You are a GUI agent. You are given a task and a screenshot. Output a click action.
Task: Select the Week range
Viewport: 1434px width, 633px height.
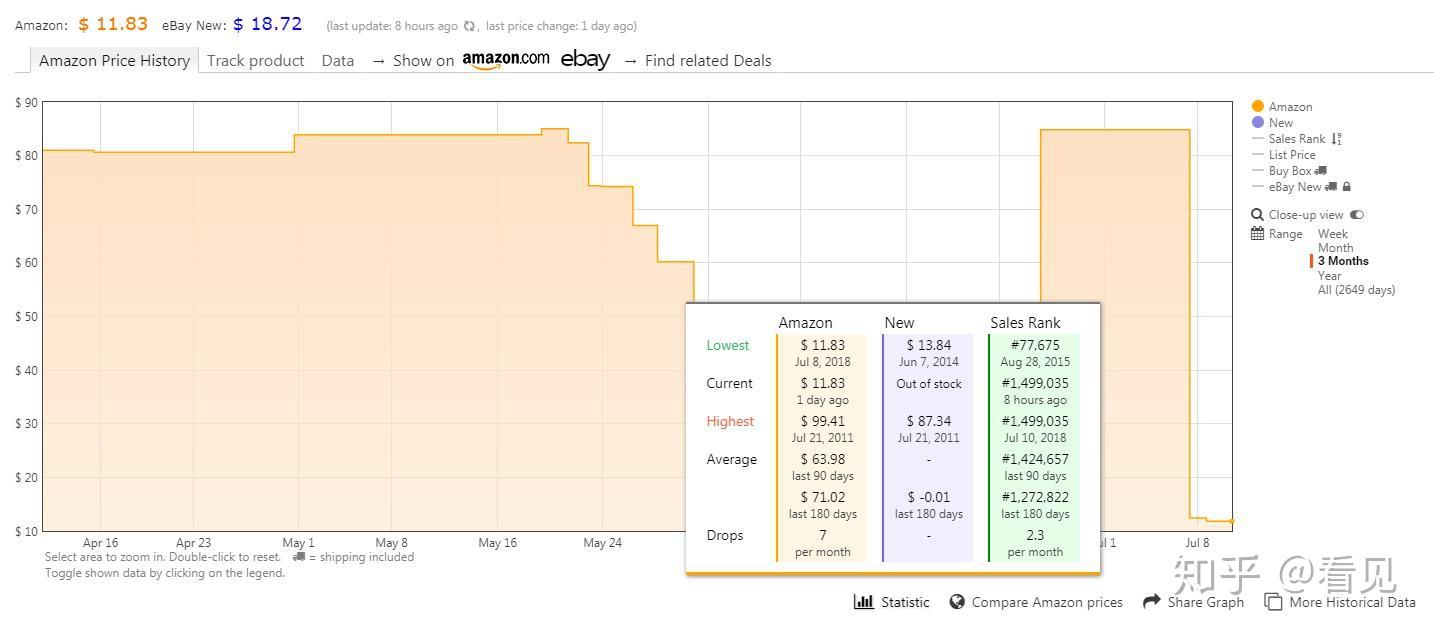pyautogui.click(x=1332, y=234)
